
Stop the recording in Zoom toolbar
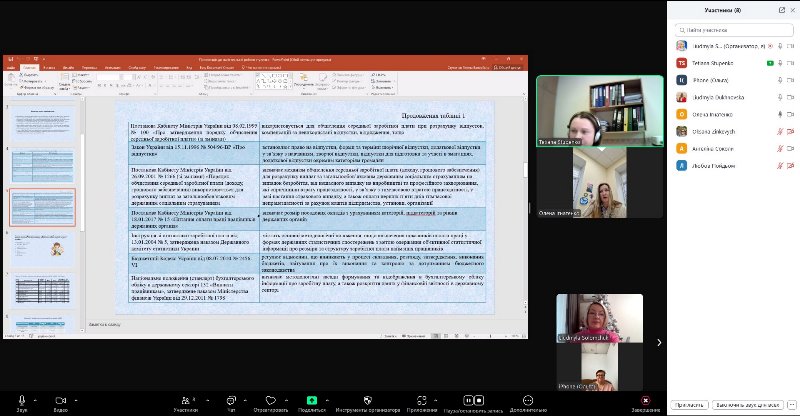click(479, 401)
